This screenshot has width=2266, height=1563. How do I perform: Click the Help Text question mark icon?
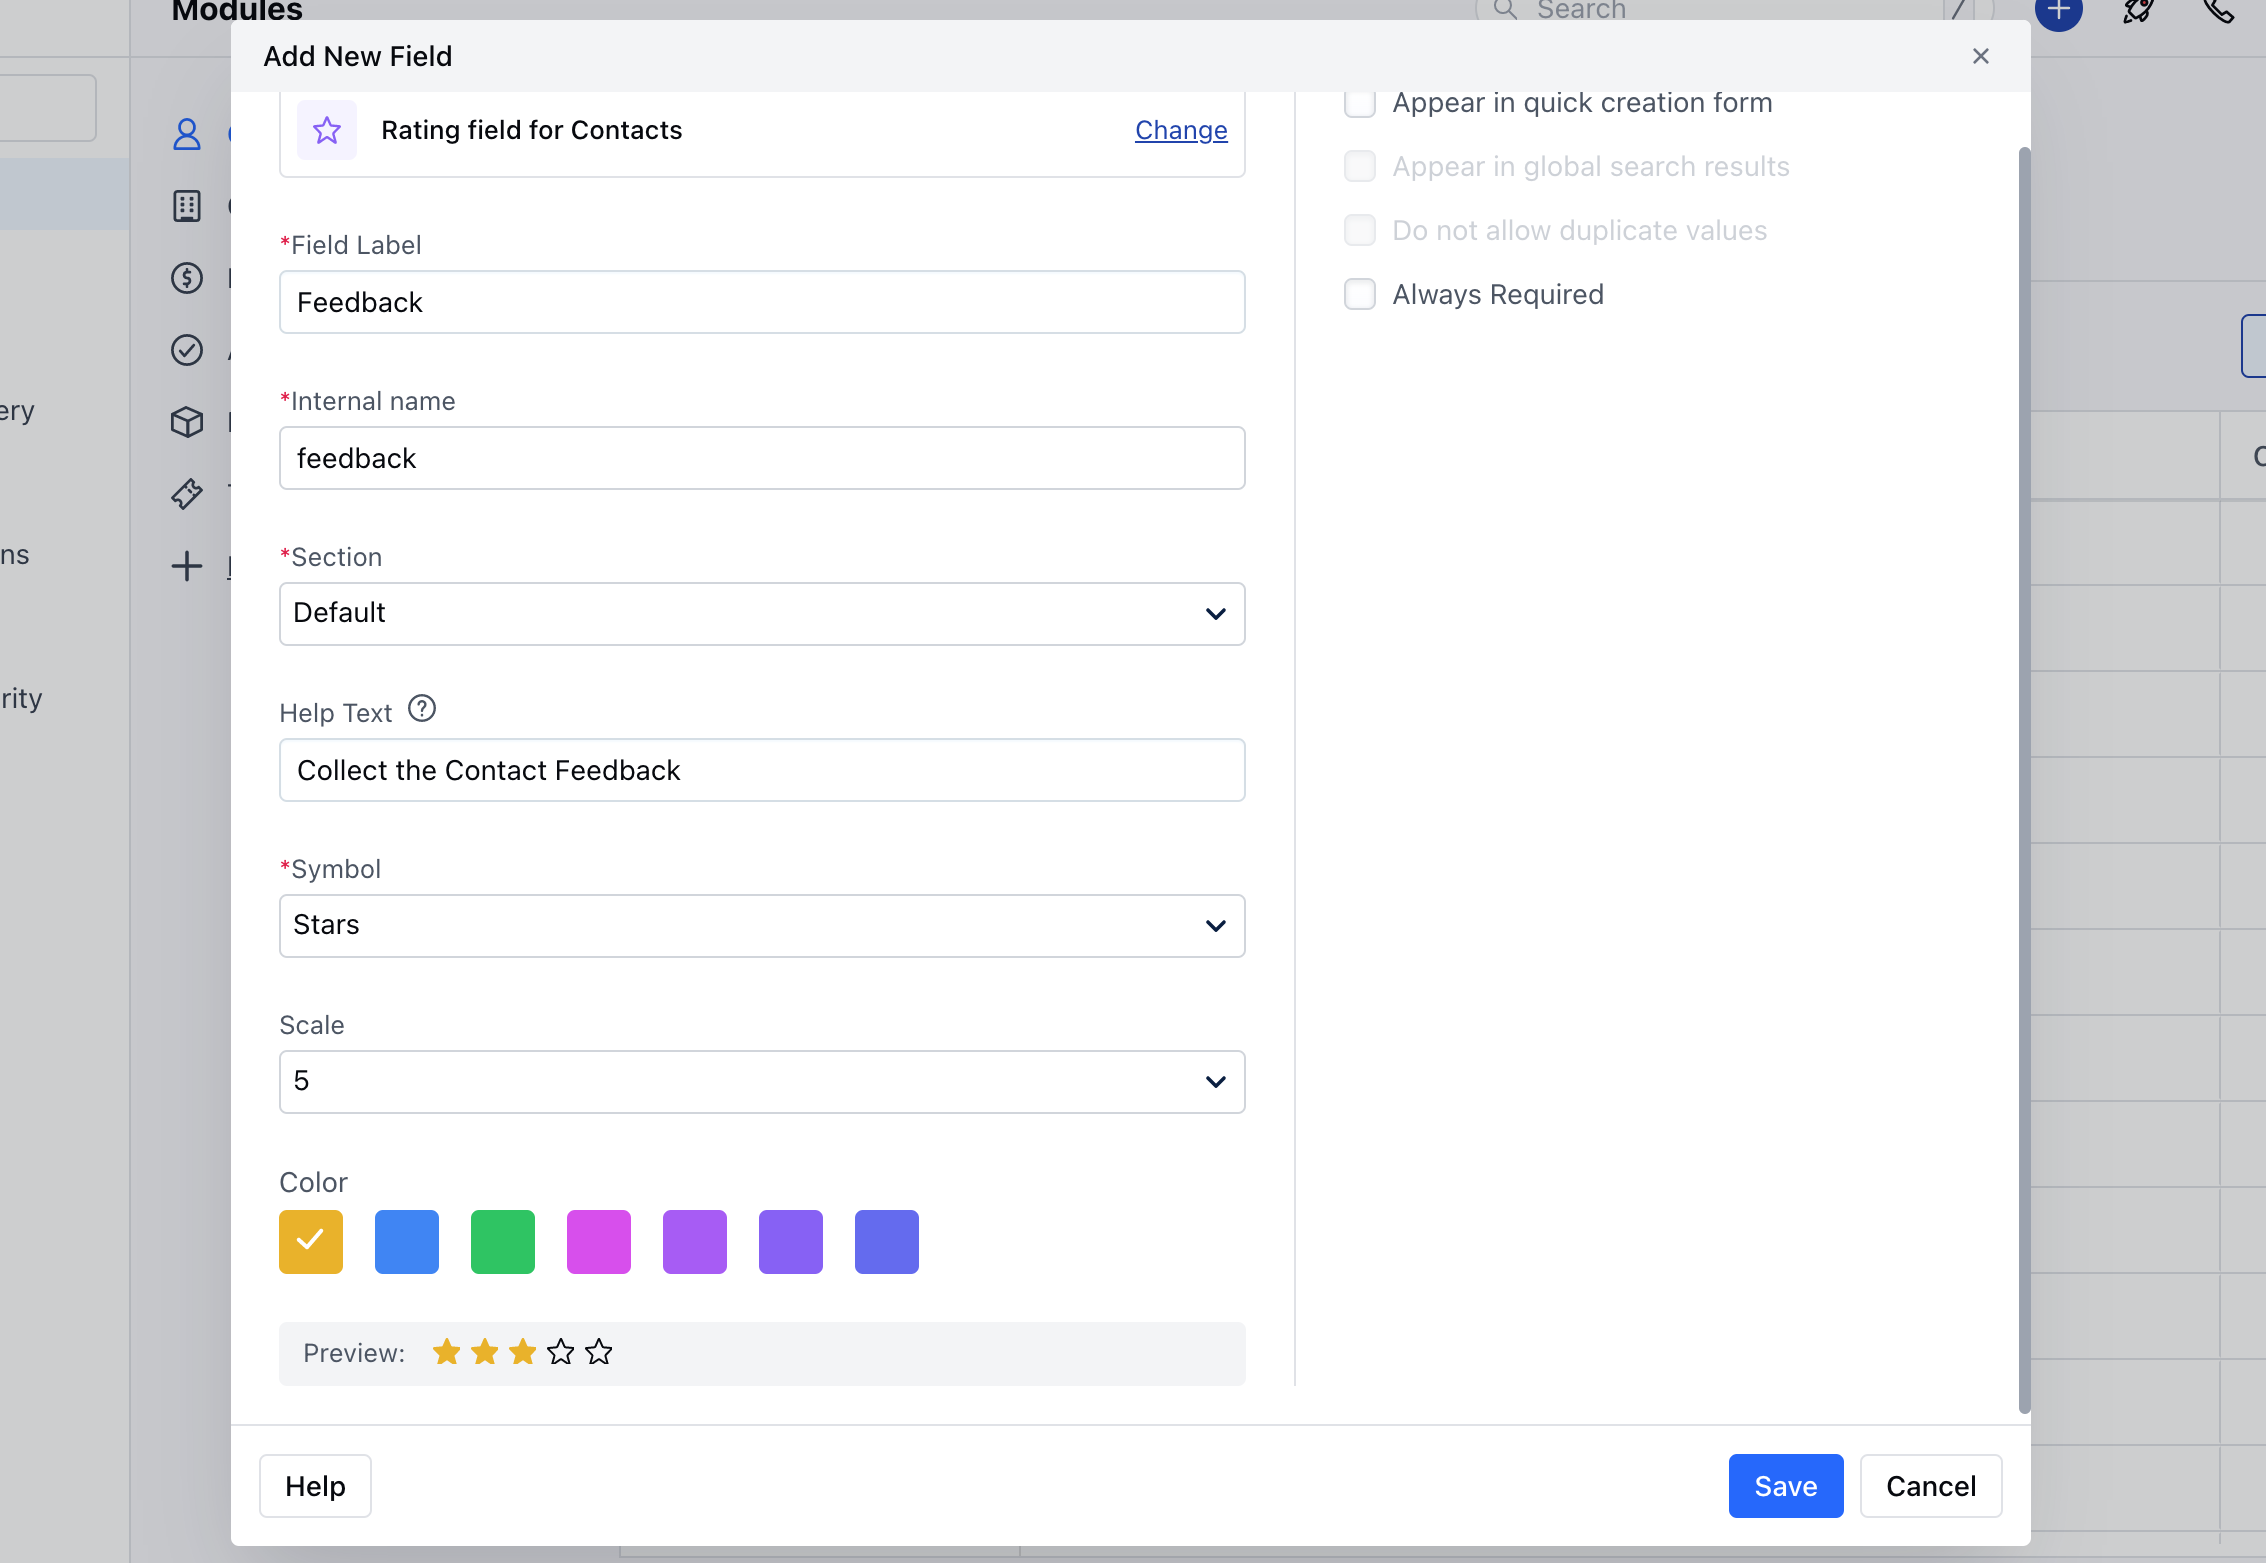coord(422,709)
